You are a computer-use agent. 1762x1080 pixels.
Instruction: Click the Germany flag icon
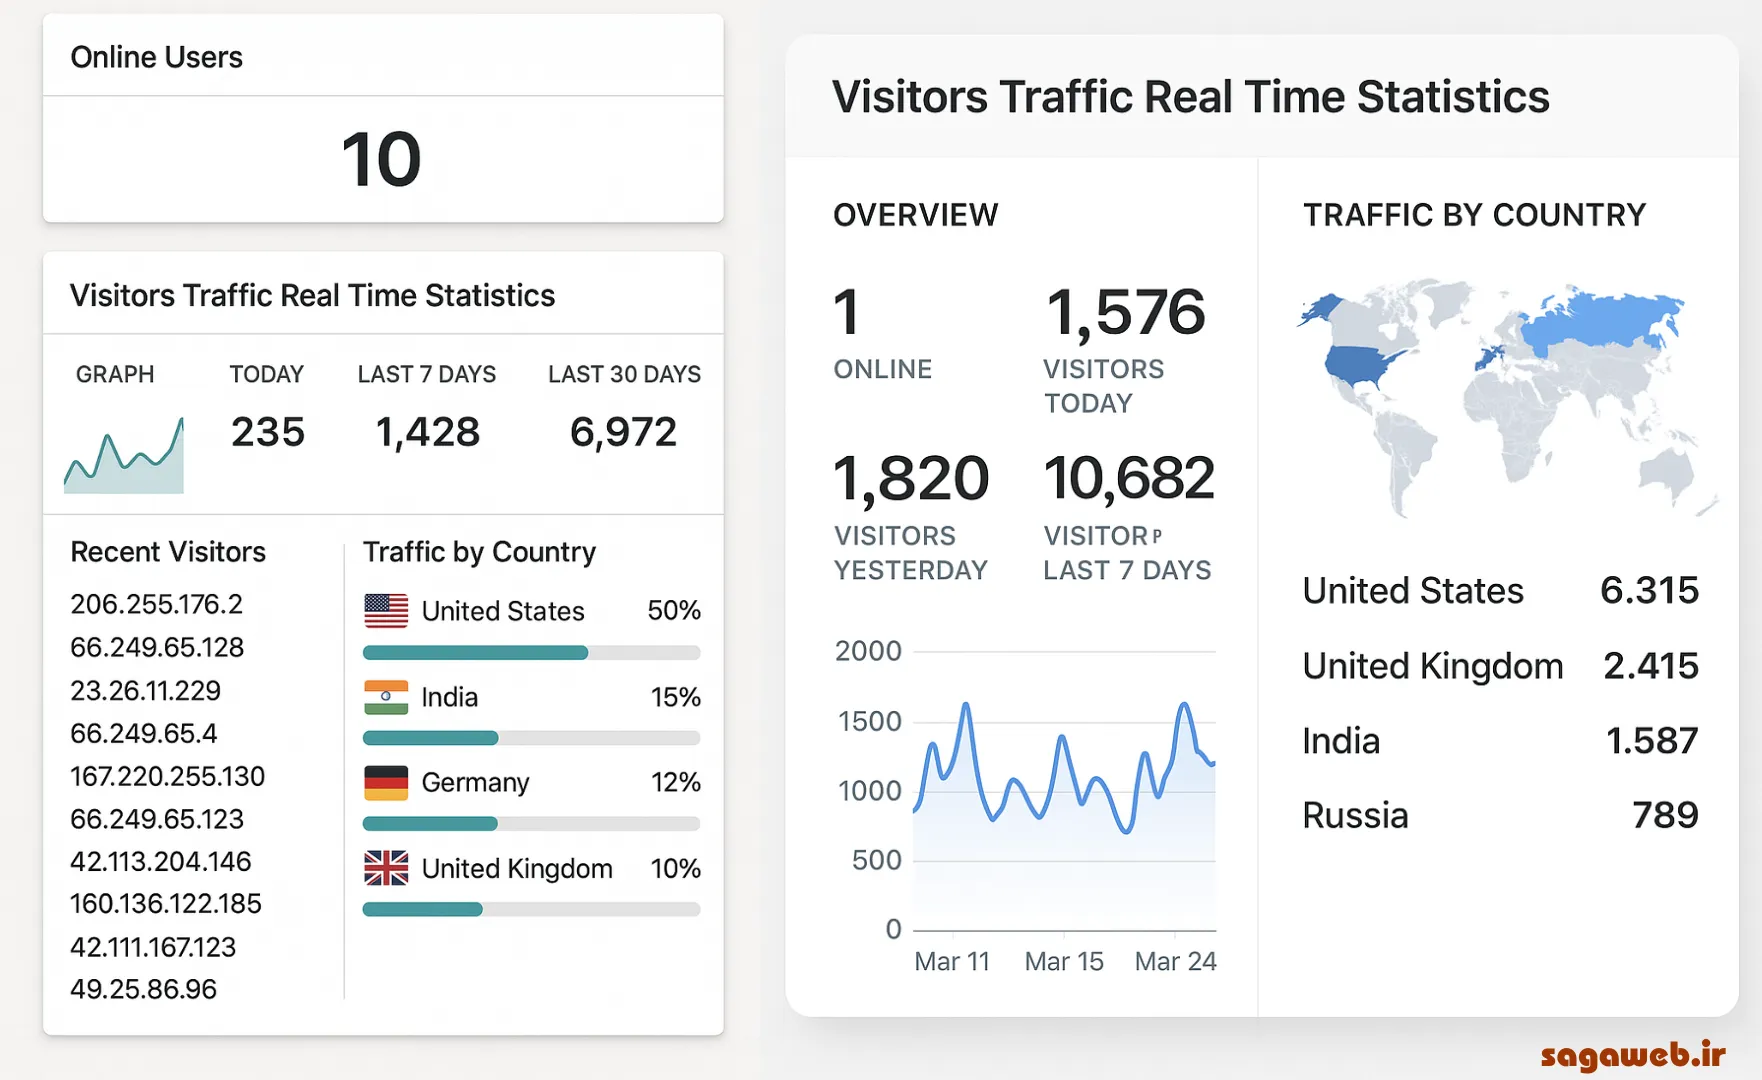click(386, 783)
